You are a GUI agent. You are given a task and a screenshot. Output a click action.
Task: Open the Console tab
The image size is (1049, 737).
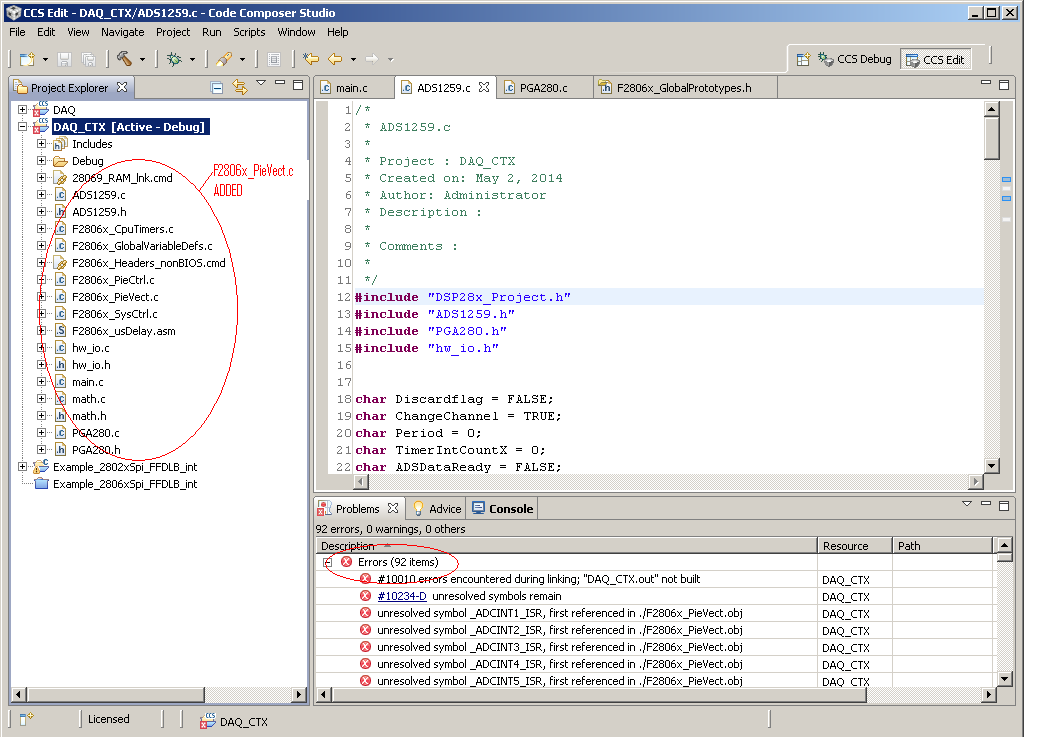tap(510, 509)
